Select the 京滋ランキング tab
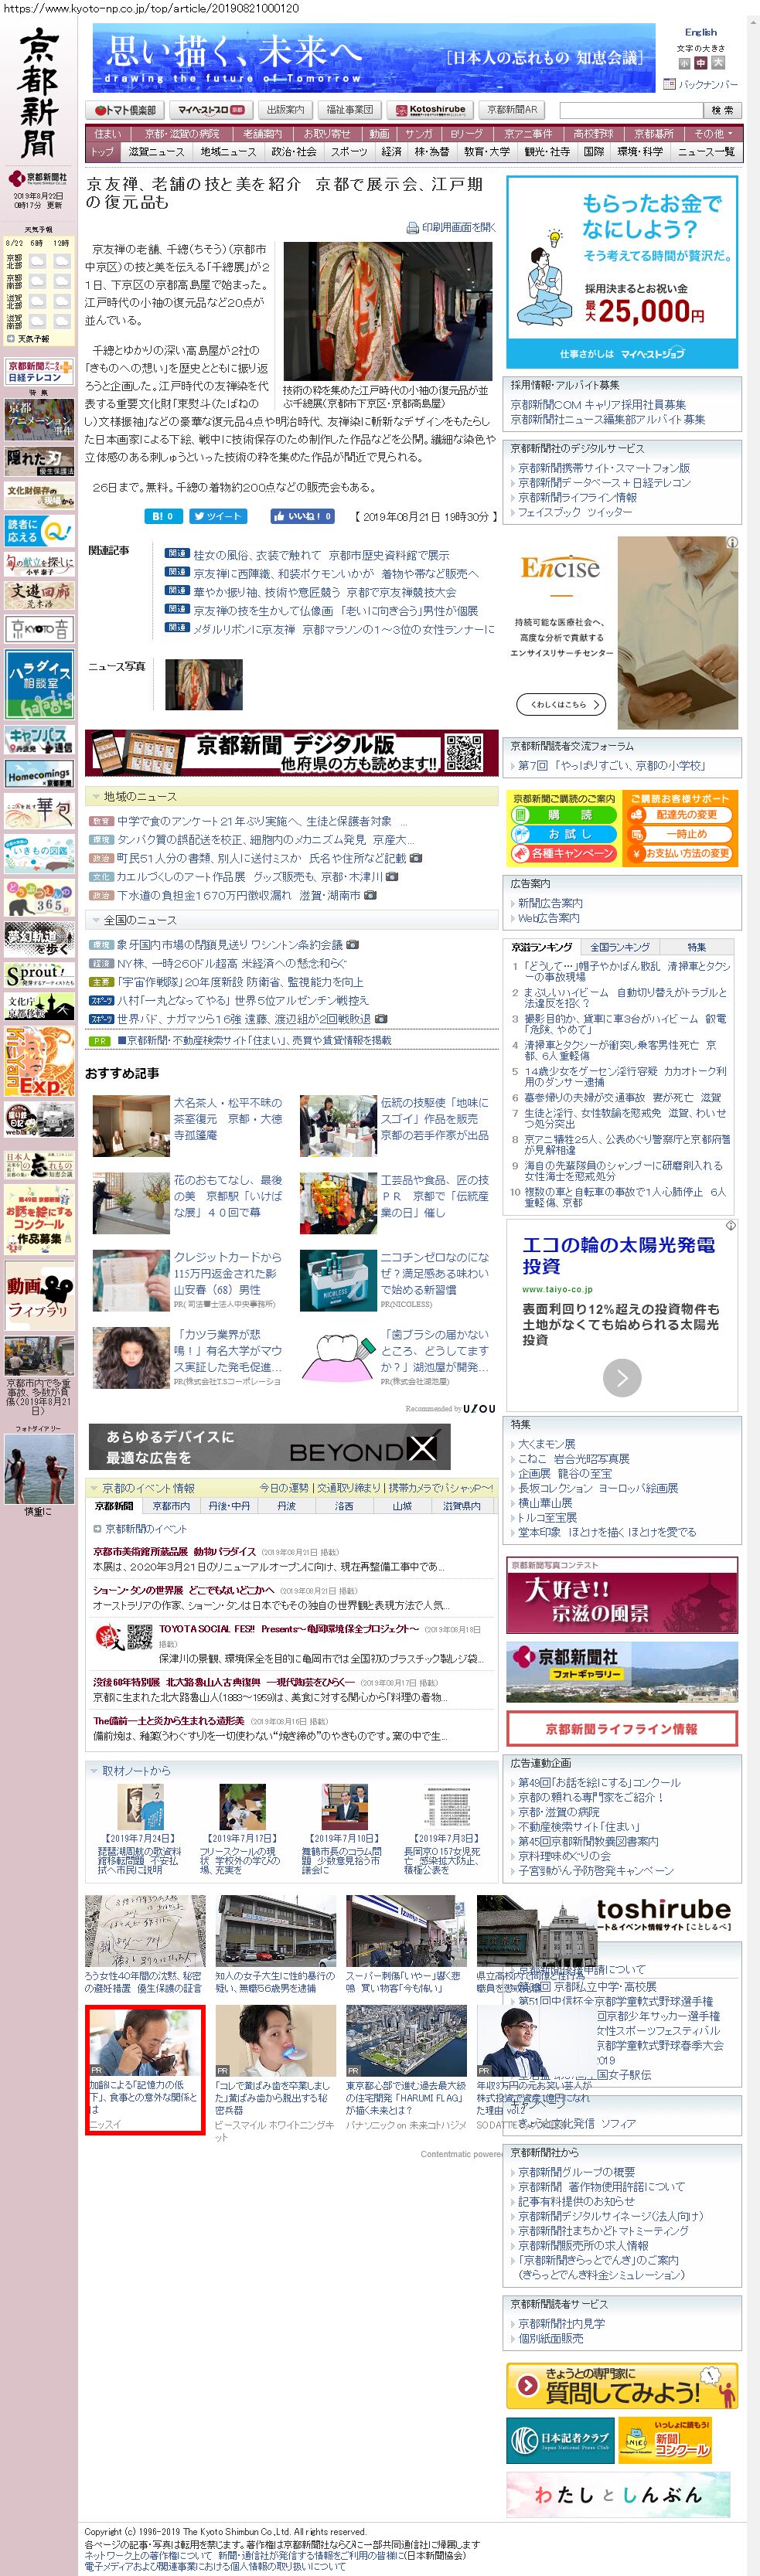The width and height of the screenshot is (760, 2576). [x=542, y=946]
